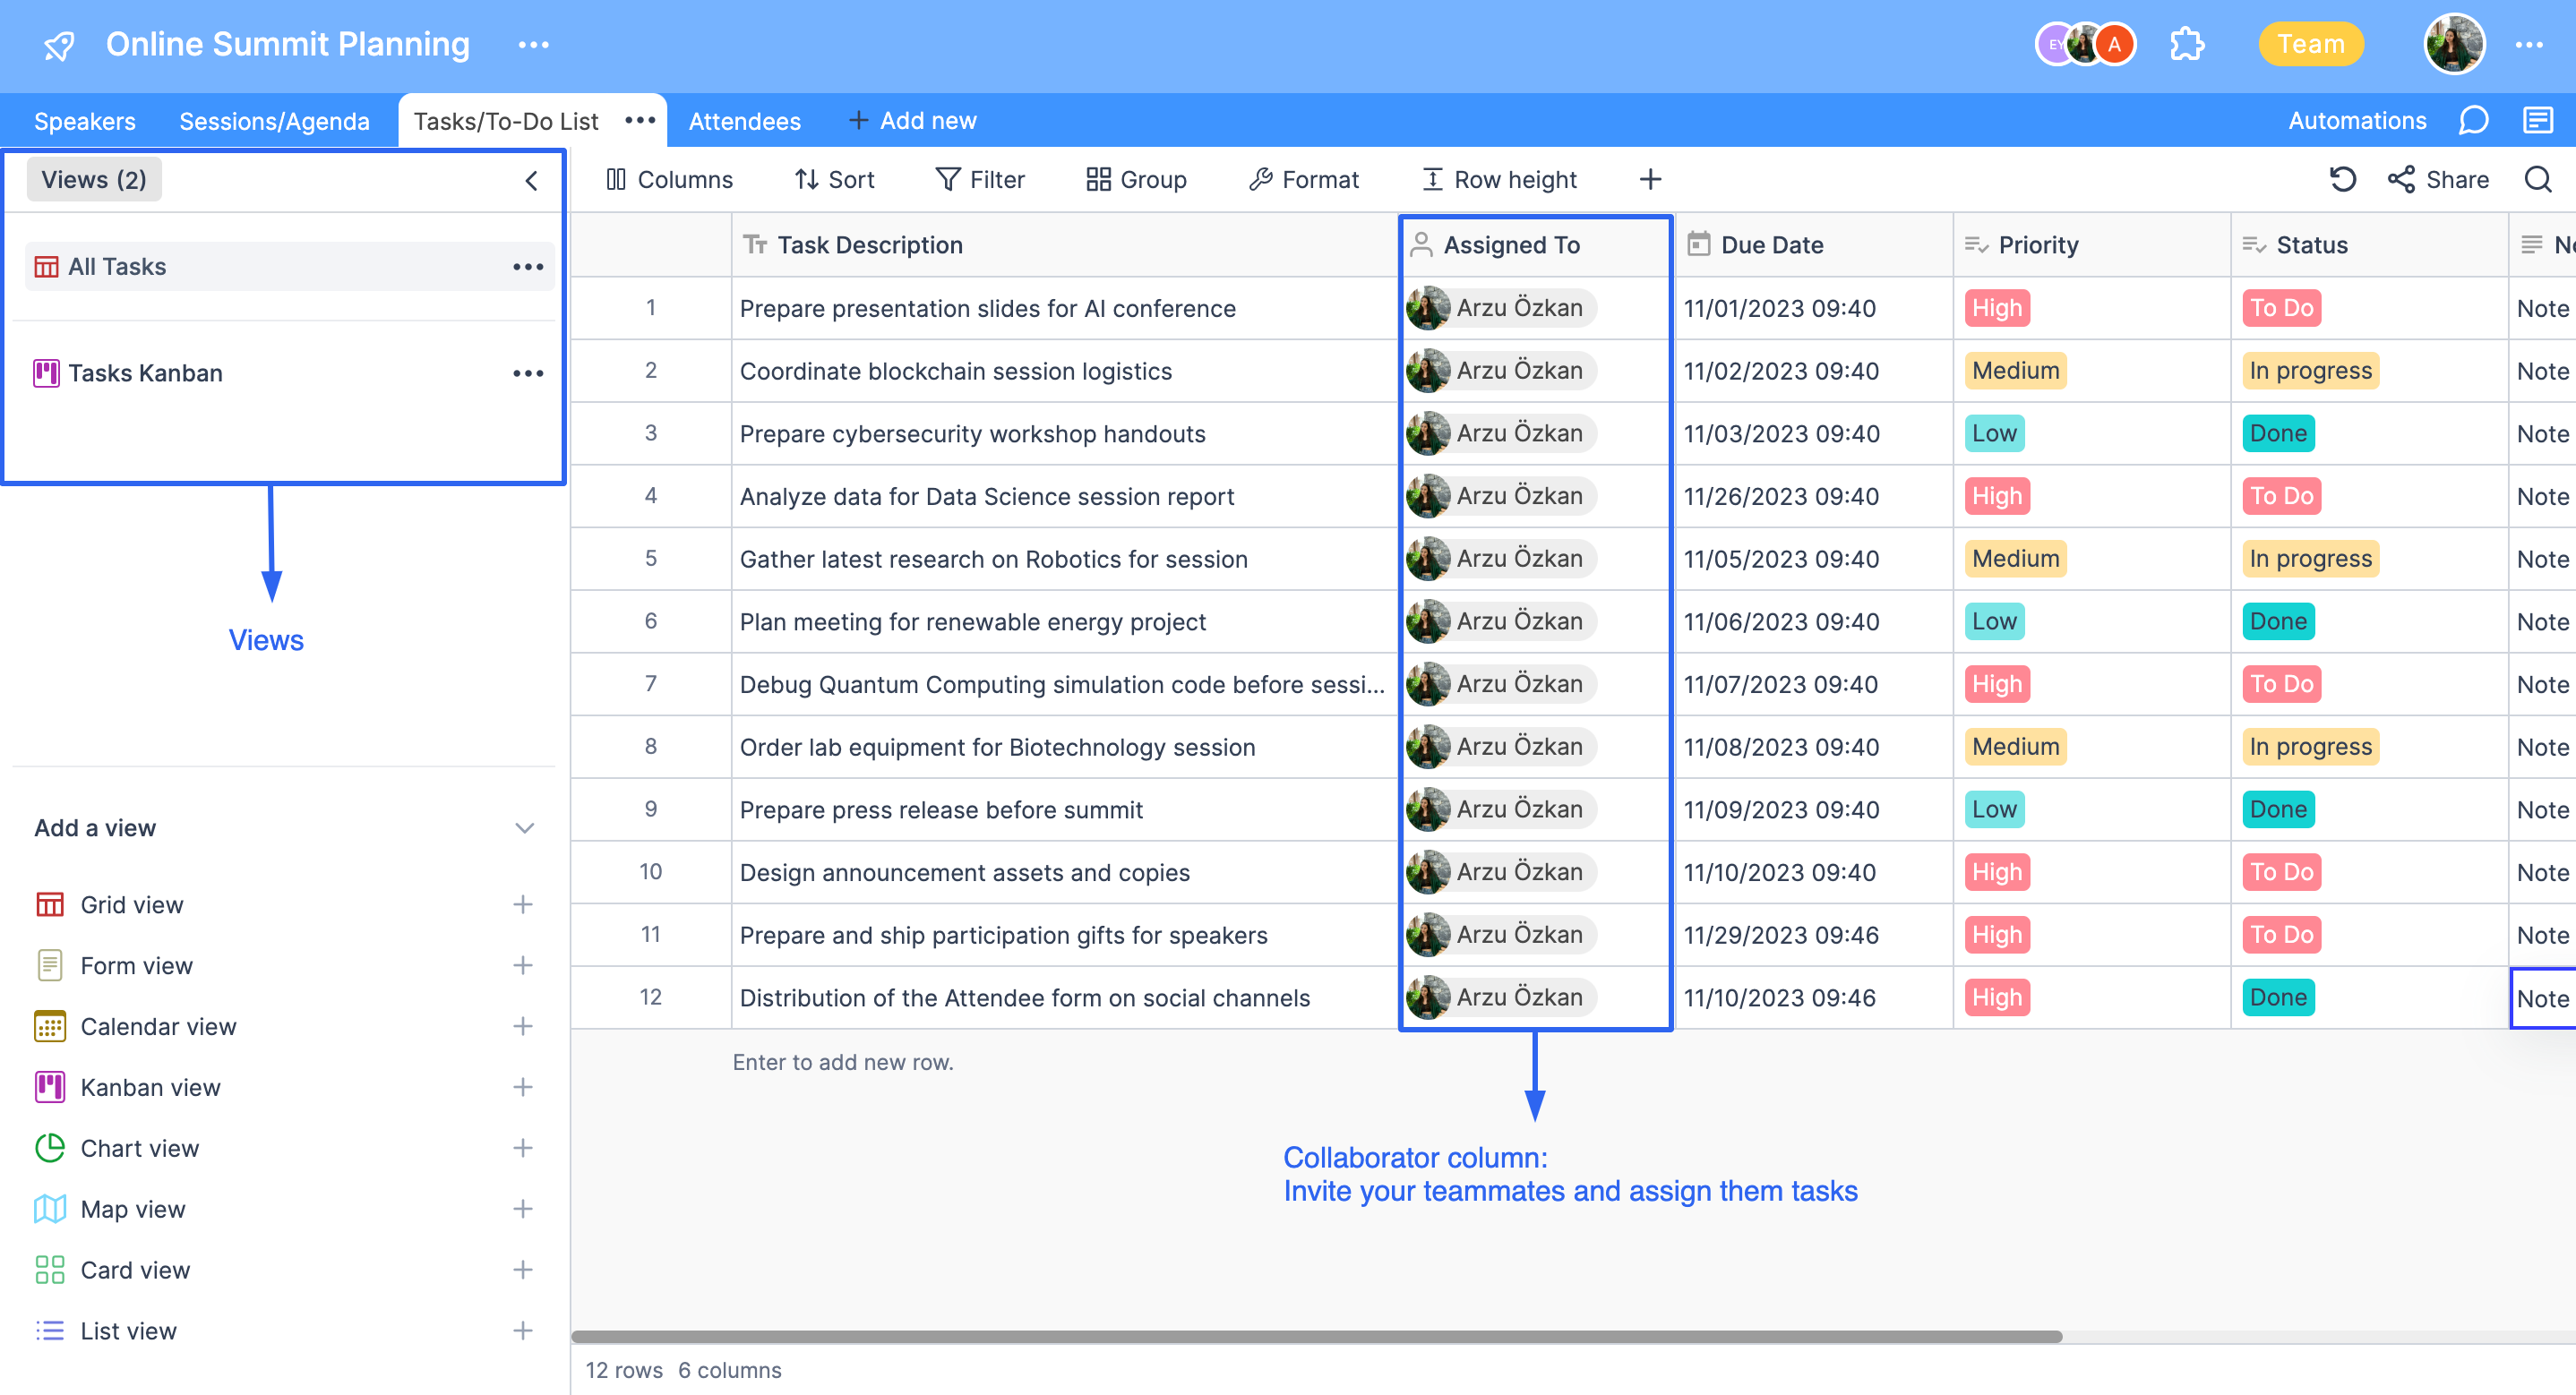Screen dimensions: 2576x1395
Task: Open the search in the table
Action: click(2538, 179)
